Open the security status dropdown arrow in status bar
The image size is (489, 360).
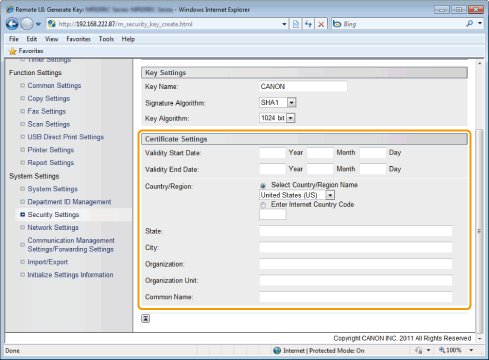[x=428, y=350]
